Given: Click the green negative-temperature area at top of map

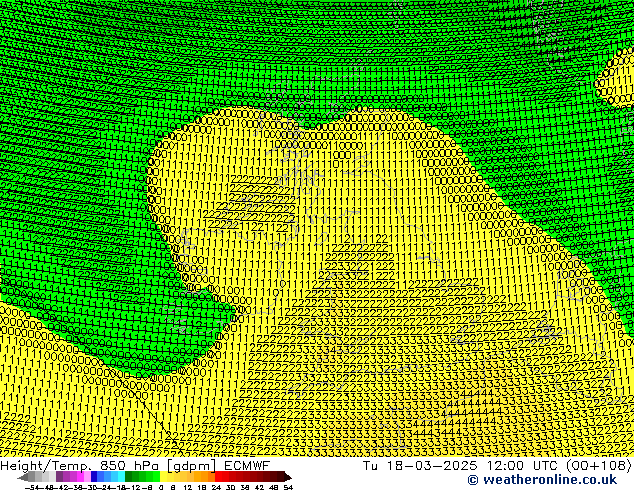Looking at the screenshot, I should click(x=300, y=50).
